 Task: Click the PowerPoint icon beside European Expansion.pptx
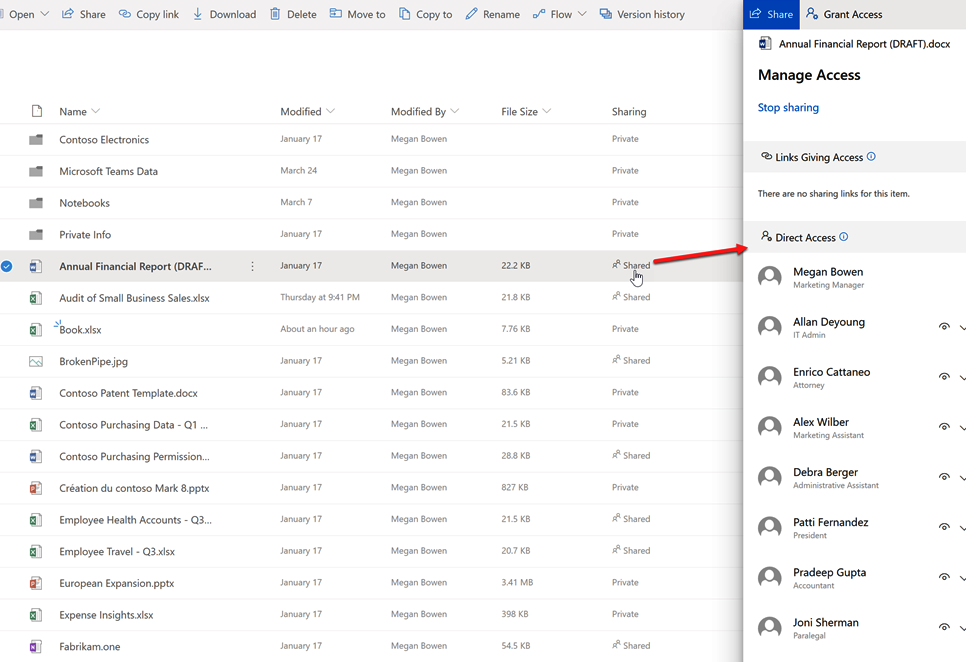(36, 583)
